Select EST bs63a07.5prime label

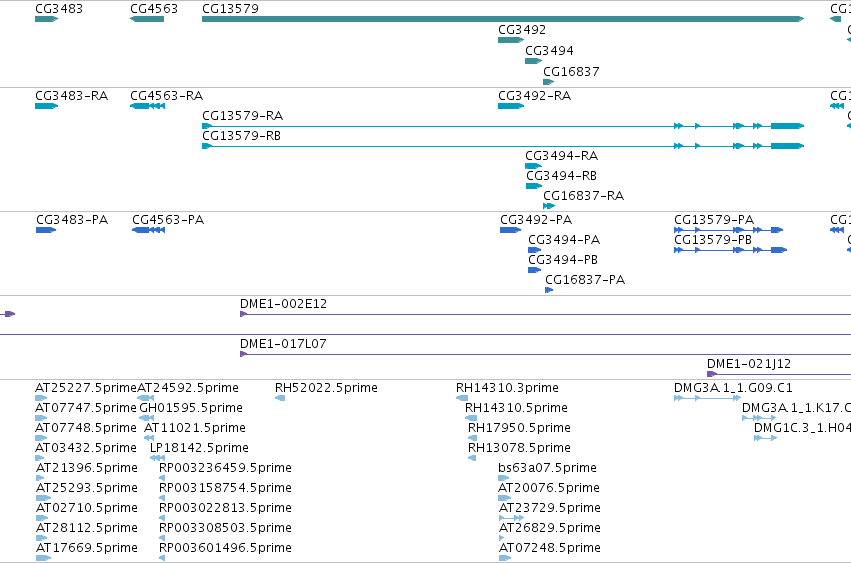(x=547, y=469)
